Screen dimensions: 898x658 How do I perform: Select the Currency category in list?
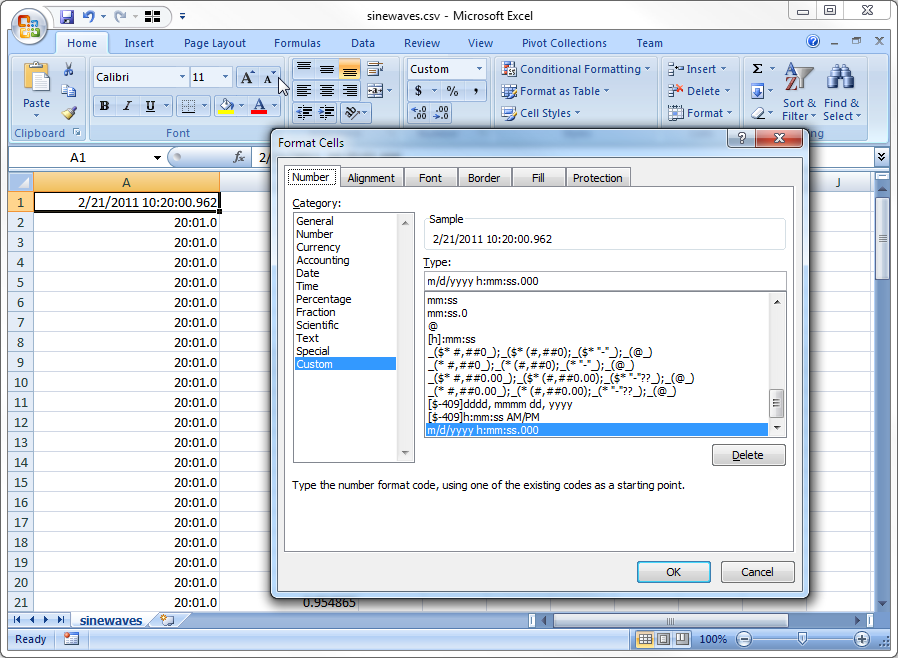(x=318, y=247)
